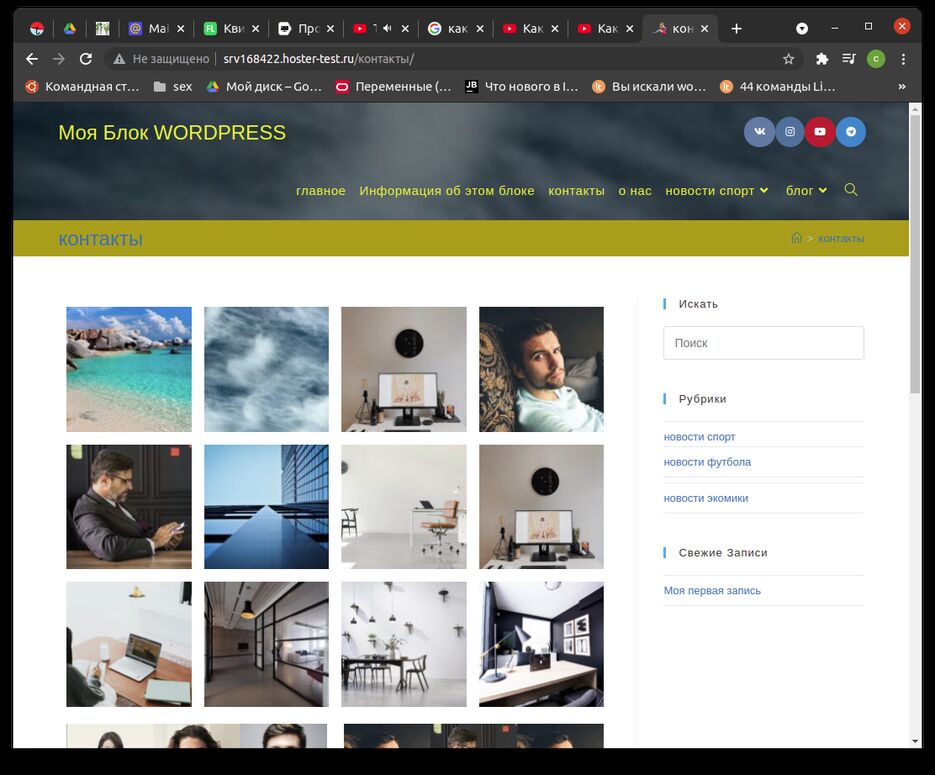This screenshot has height=775, width=935.
Task: Click the browser forward arrow
Action: coord(58,59)
